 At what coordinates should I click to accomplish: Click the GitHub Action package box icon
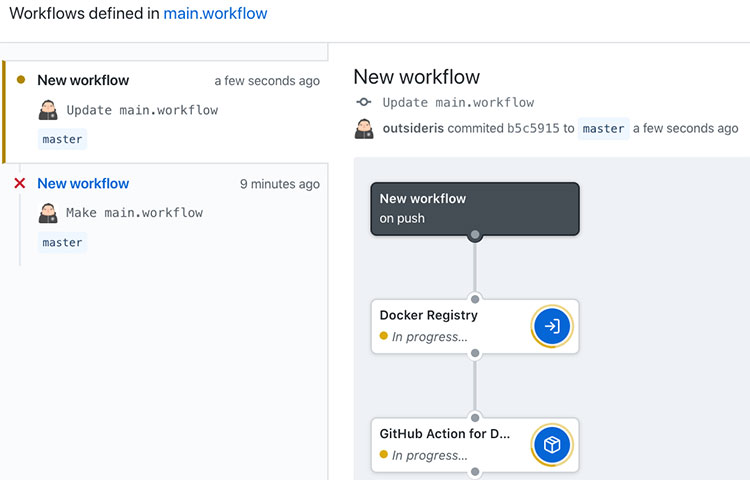552,445
